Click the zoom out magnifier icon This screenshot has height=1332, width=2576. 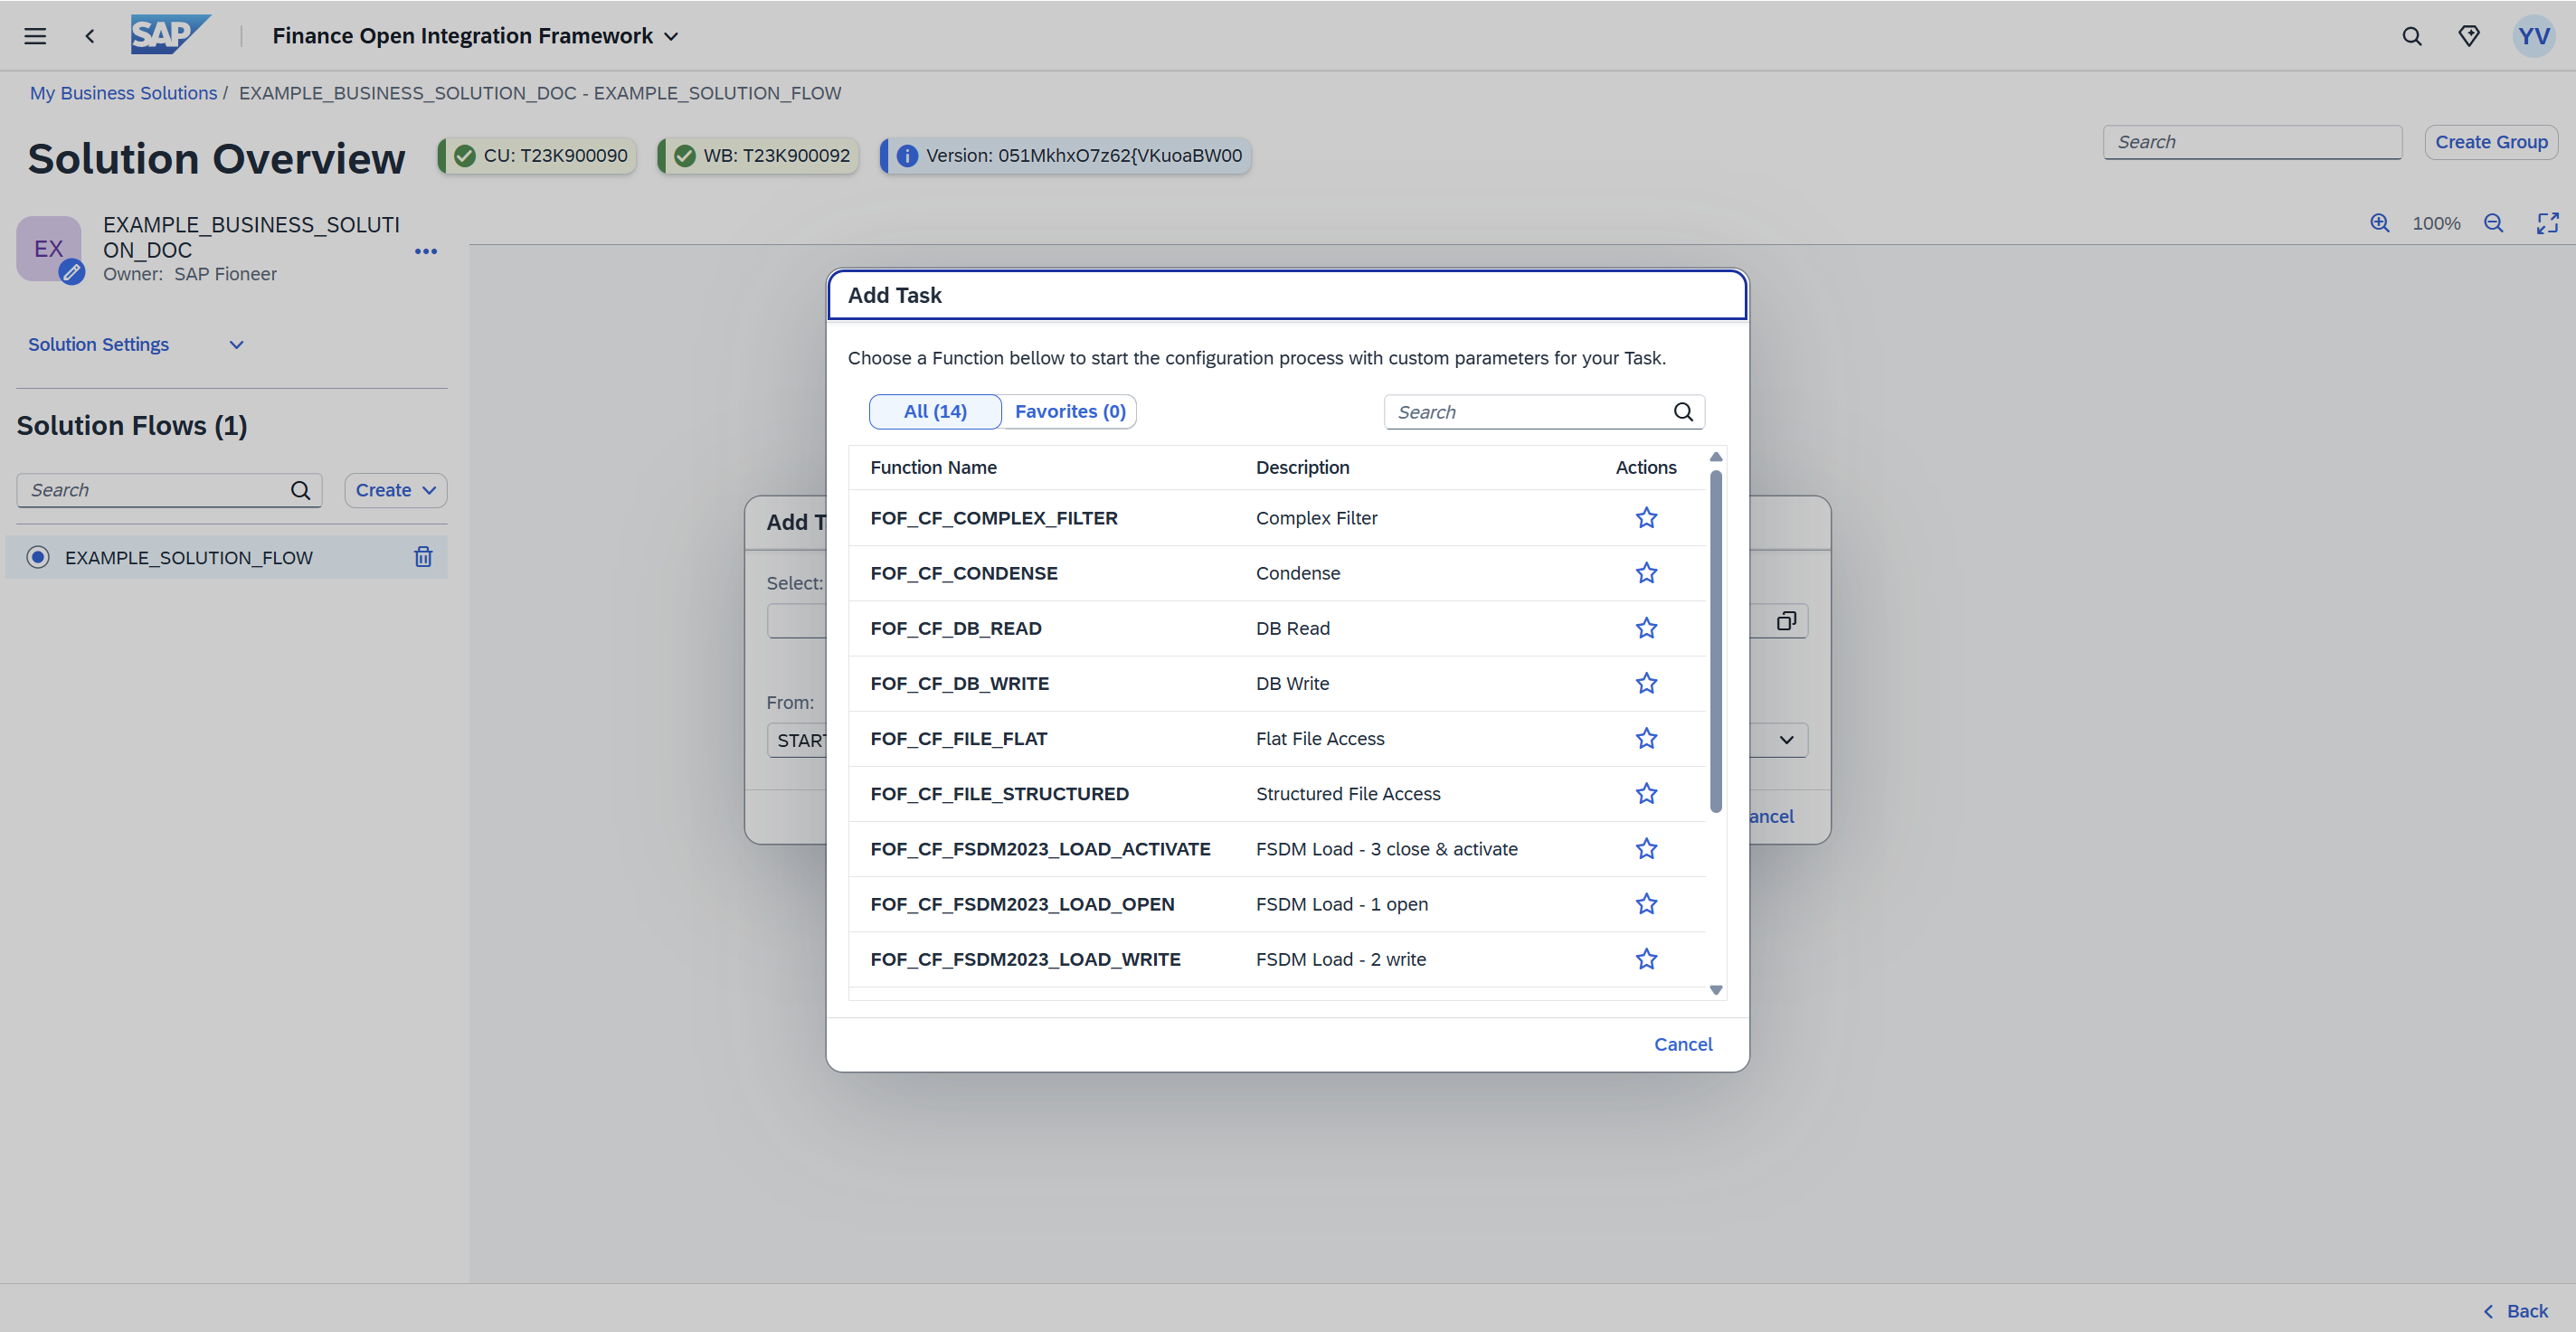[2494, 223]
